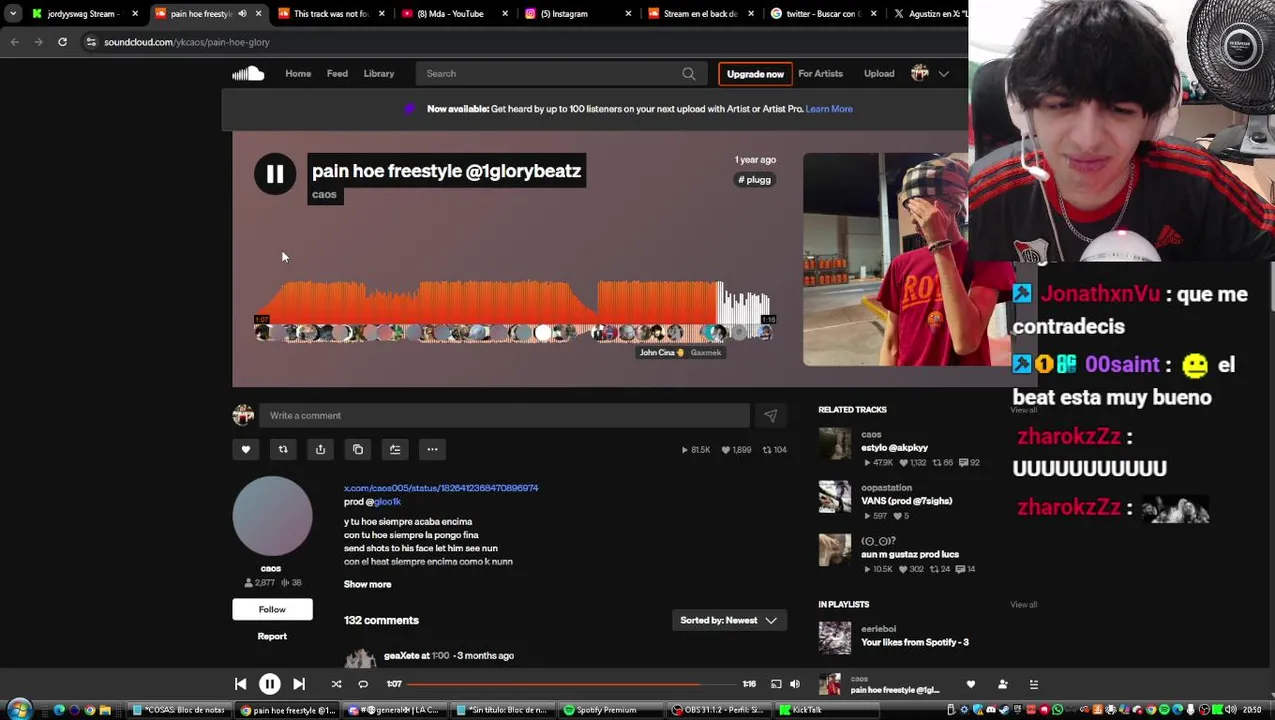
Task: Open playlist Your likes from Spotify - 3
Action: [x=915, y=642]
